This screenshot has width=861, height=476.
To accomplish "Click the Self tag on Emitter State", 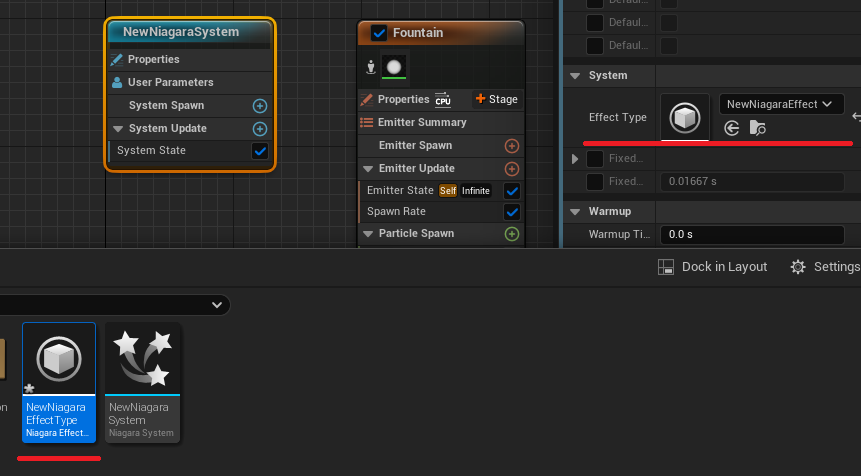I will point(448,191).
